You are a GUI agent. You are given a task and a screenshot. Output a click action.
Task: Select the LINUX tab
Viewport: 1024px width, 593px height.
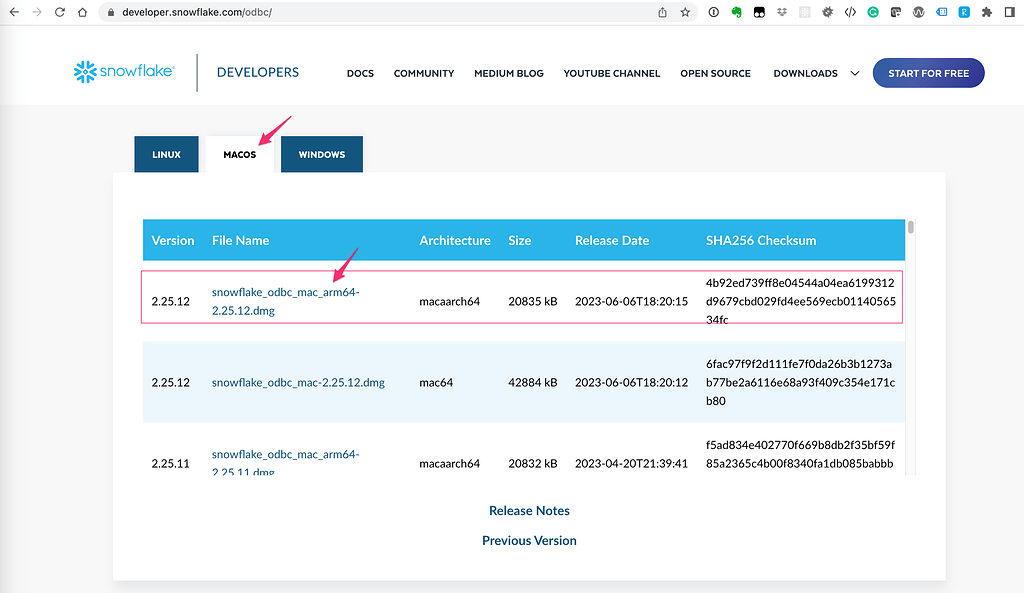click(166, 154)
